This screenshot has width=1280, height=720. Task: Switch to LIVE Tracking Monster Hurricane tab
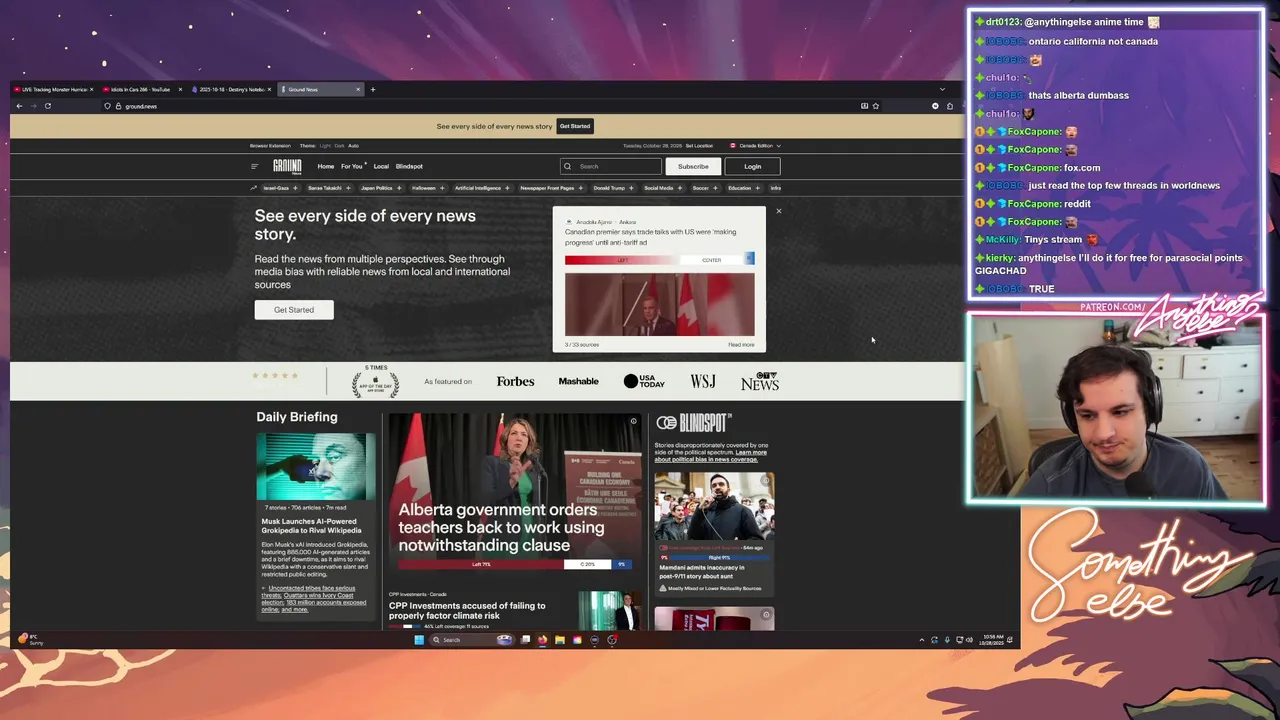tap(52, 89)
